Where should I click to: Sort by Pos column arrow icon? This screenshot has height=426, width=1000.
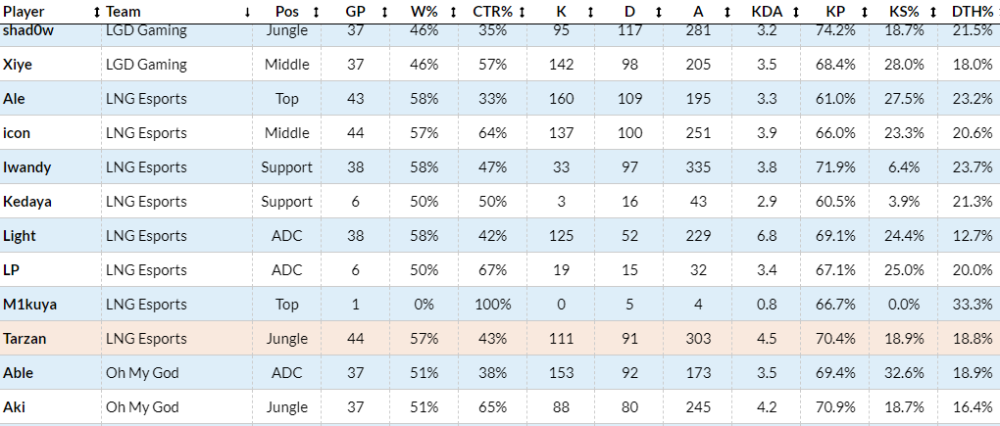pos(316,11)
